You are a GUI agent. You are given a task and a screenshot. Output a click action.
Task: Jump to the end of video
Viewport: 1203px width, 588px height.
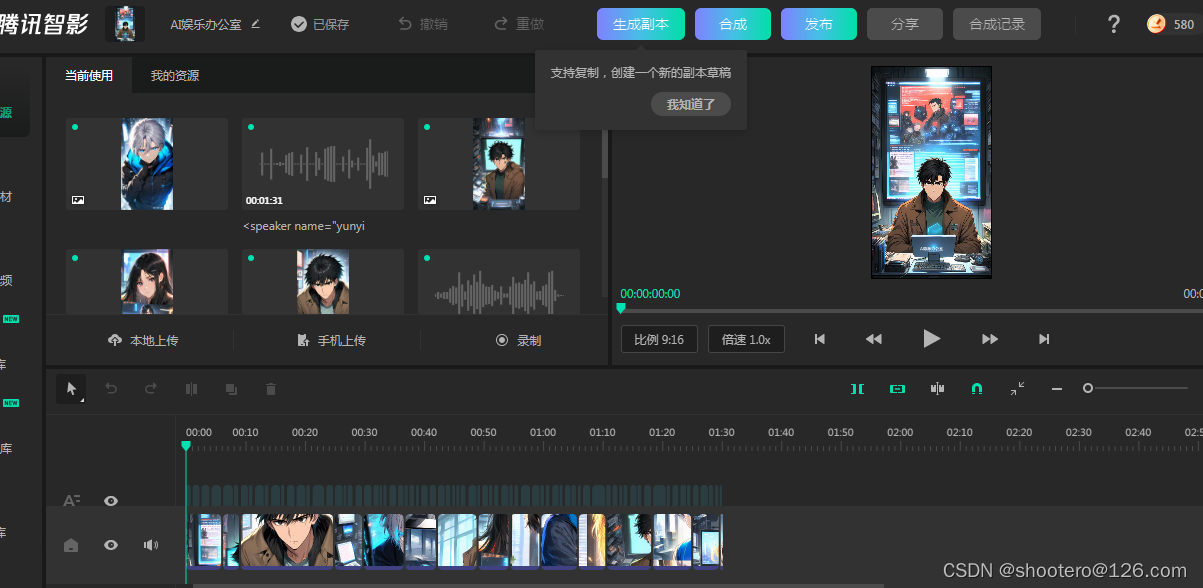point(1044,339)
